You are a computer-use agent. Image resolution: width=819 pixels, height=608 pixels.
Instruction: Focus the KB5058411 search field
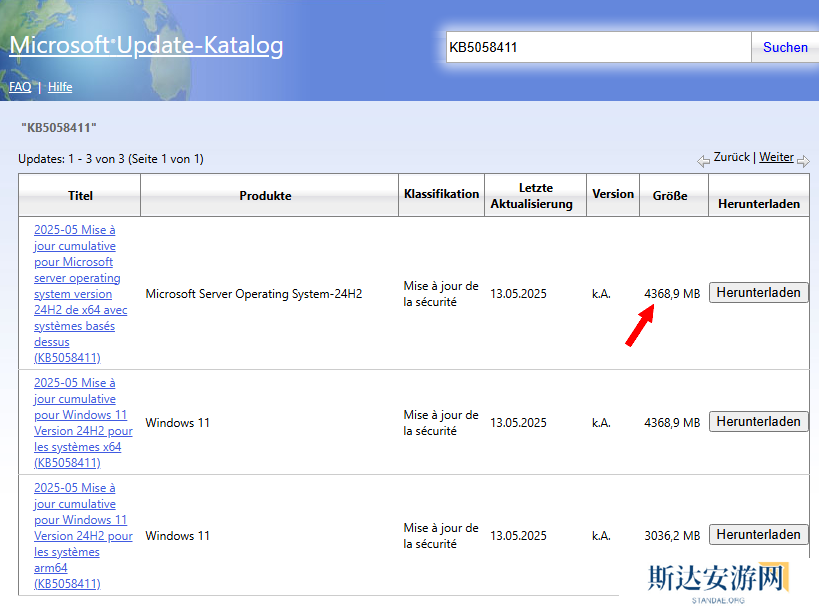[597, 47]
